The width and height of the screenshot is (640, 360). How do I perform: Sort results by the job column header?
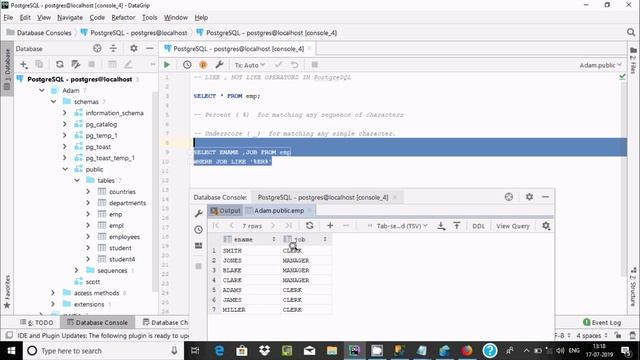pyautogui.click(x=305, y=239)
